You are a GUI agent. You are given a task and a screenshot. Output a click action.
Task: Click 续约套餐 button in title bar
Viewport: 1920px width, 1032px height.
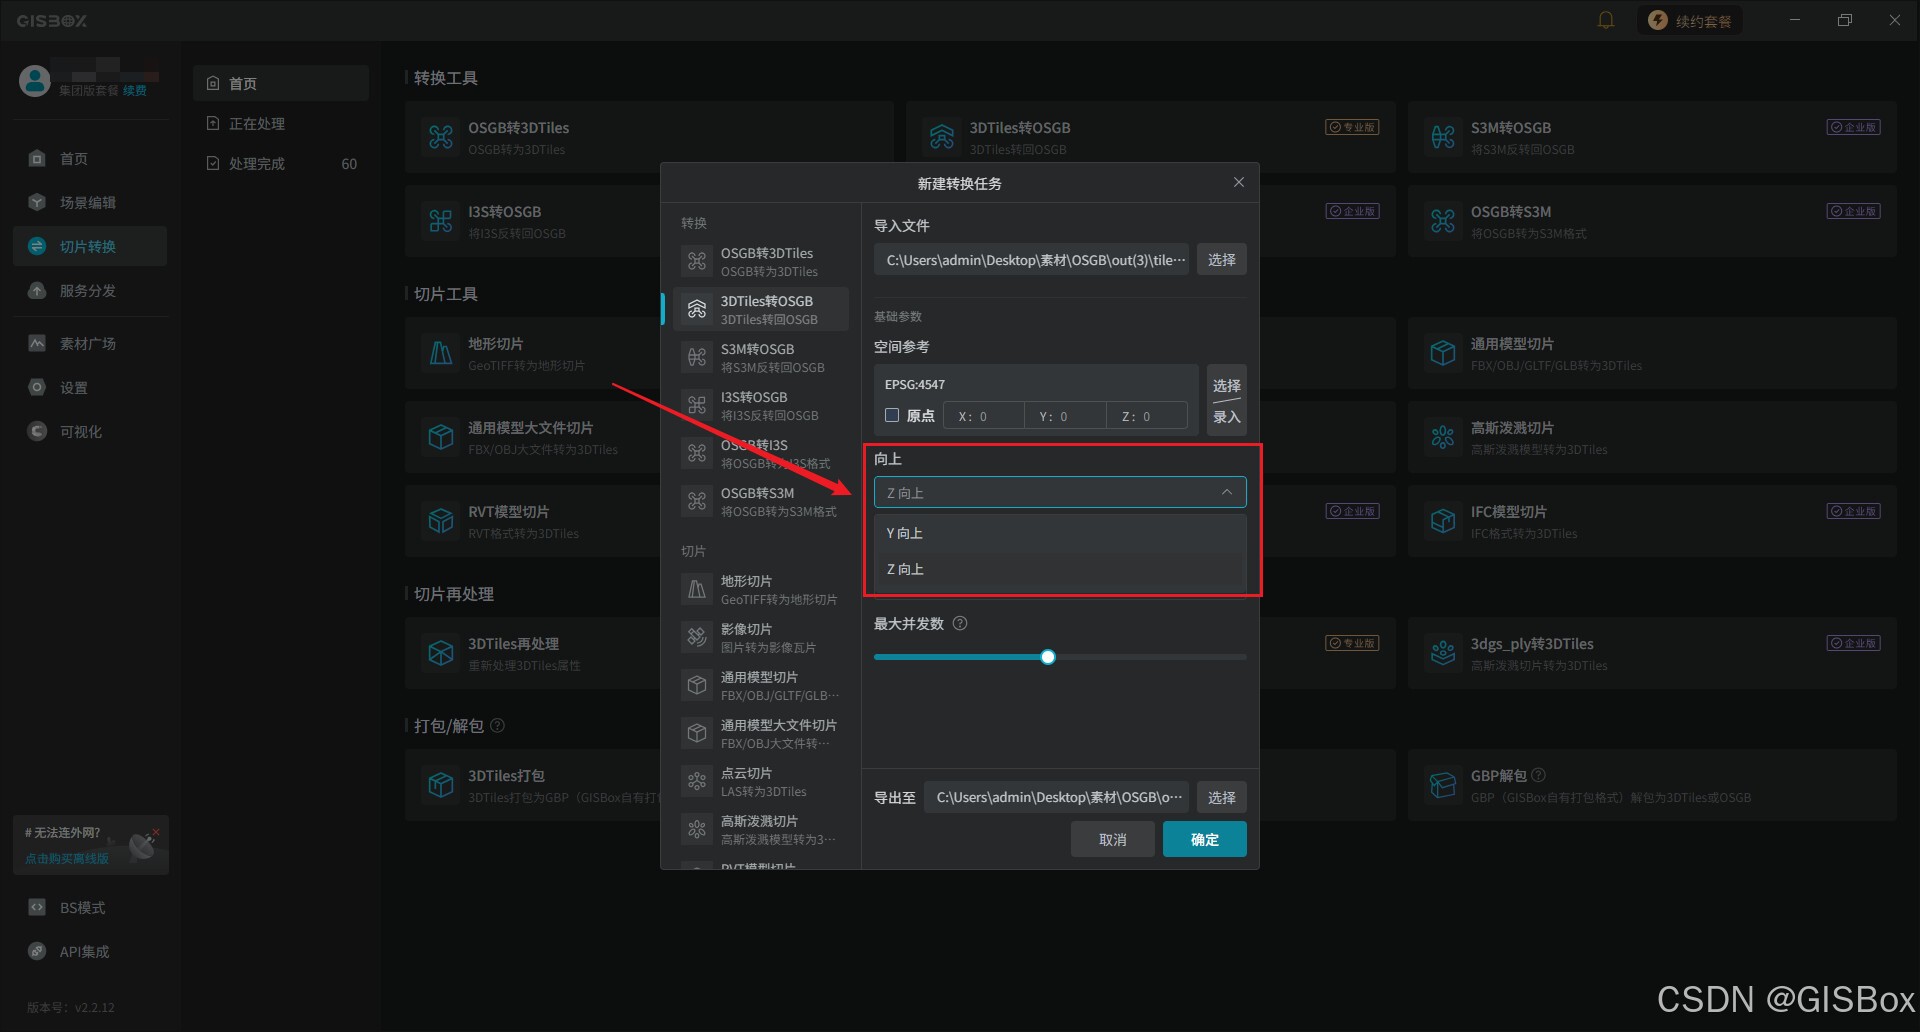pos(1690,20)
